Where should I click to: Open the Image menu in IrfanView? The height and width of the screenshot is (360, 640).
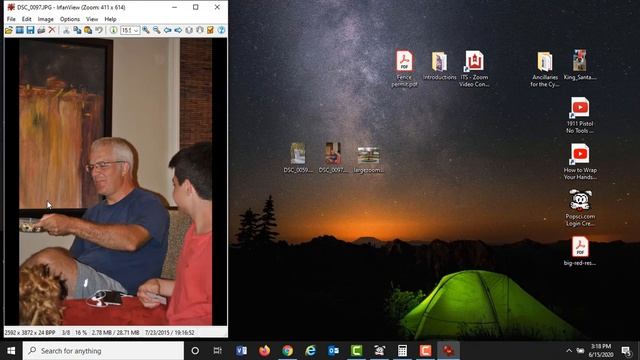click(x=45, y=19)
